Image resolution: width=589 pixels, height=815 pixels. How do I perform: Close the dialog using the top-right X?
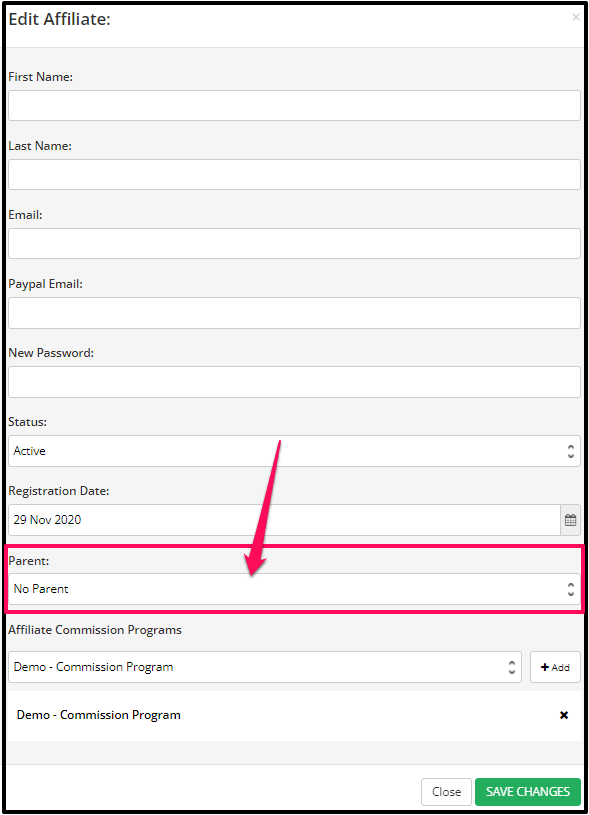tap(575, 17)
